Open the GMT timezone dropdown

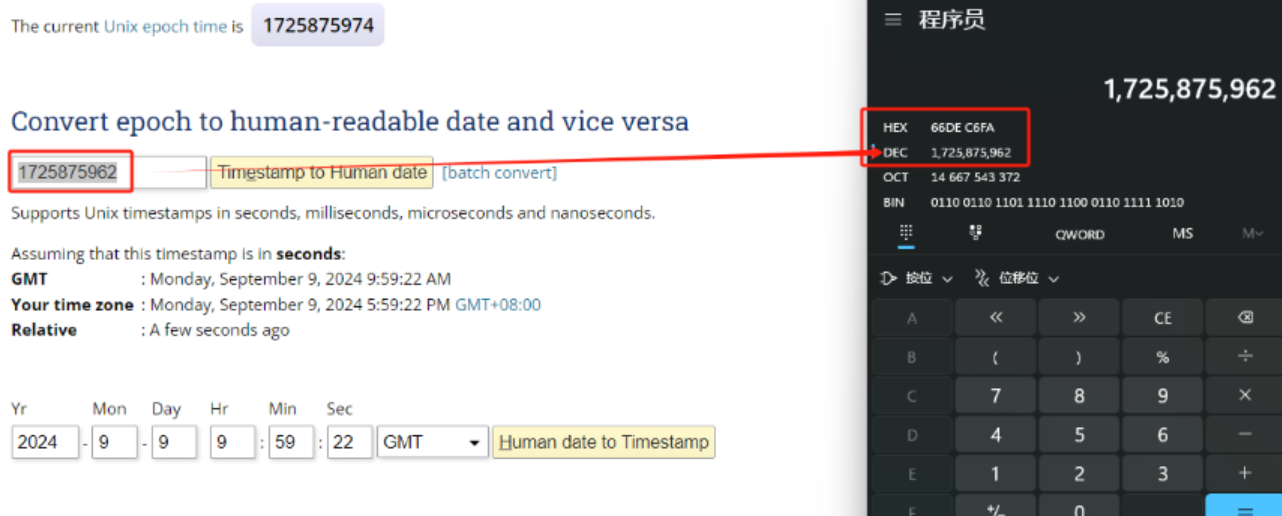point(432,442)
